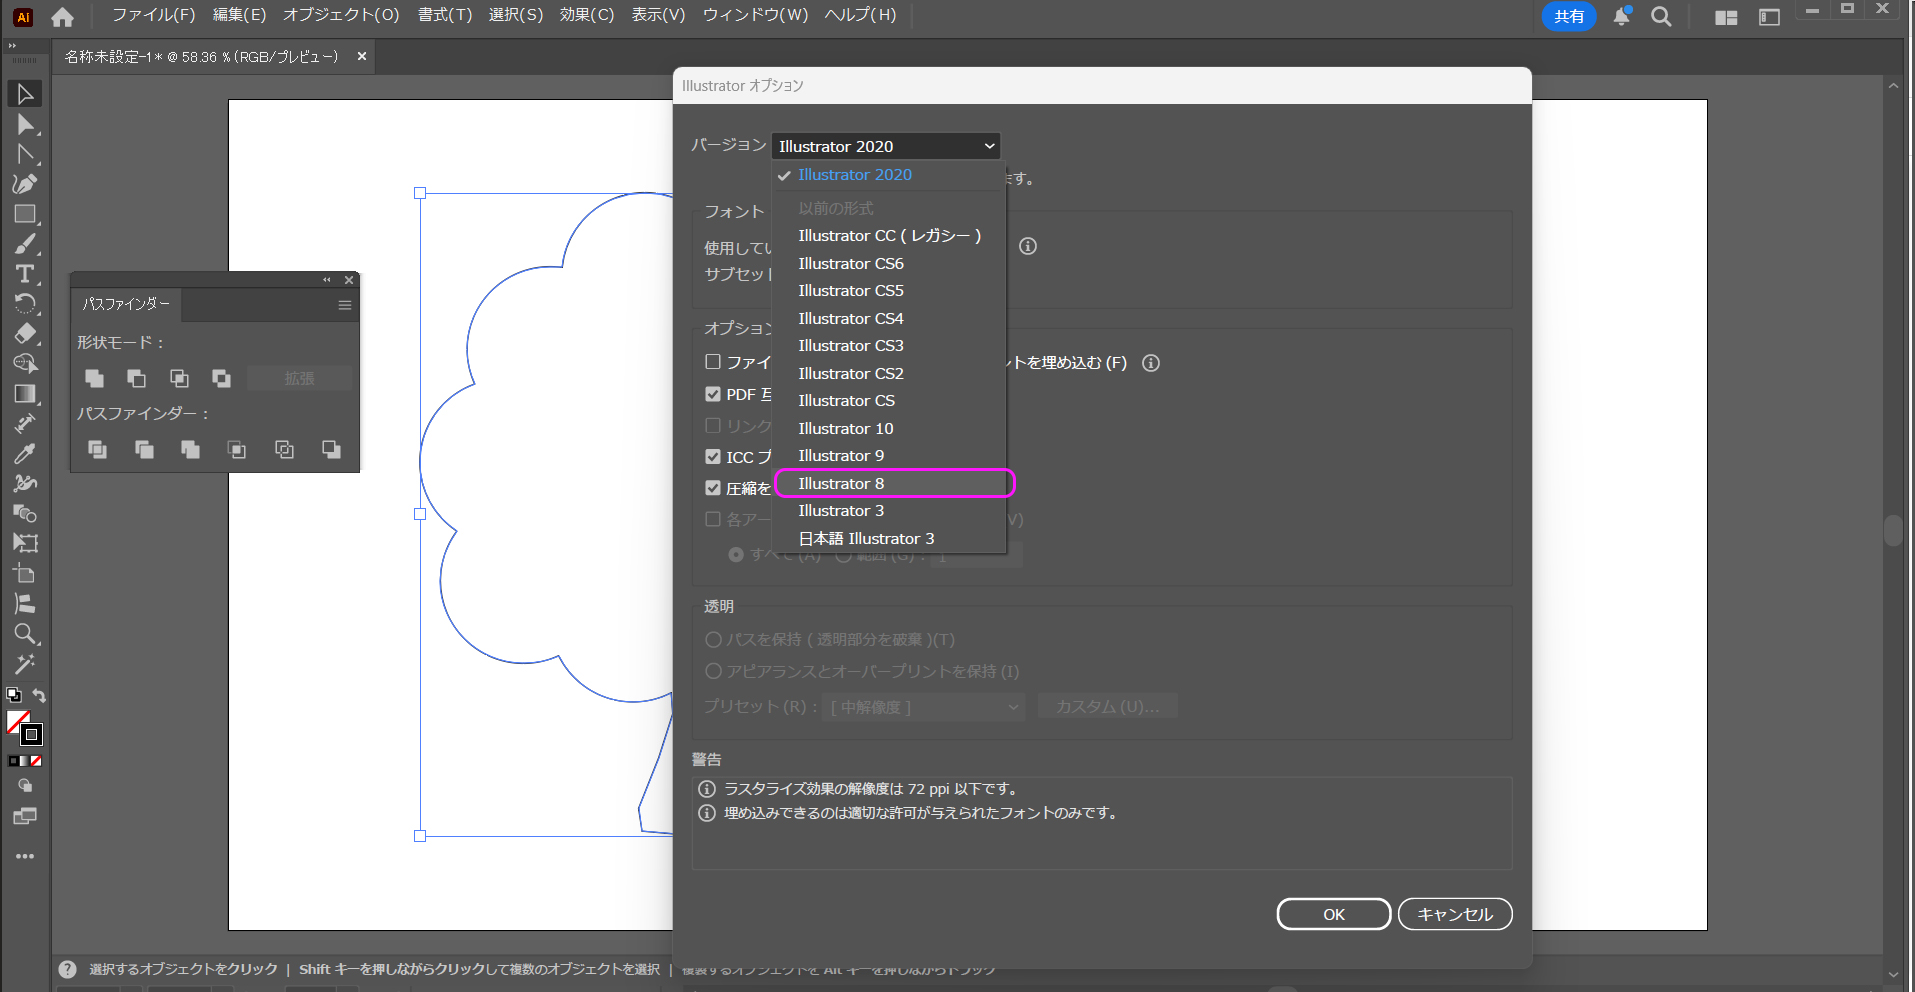Screen dimensions: 1915x992
Task: Select the Direct Selection tool
Action: click(x=25, y=124)
